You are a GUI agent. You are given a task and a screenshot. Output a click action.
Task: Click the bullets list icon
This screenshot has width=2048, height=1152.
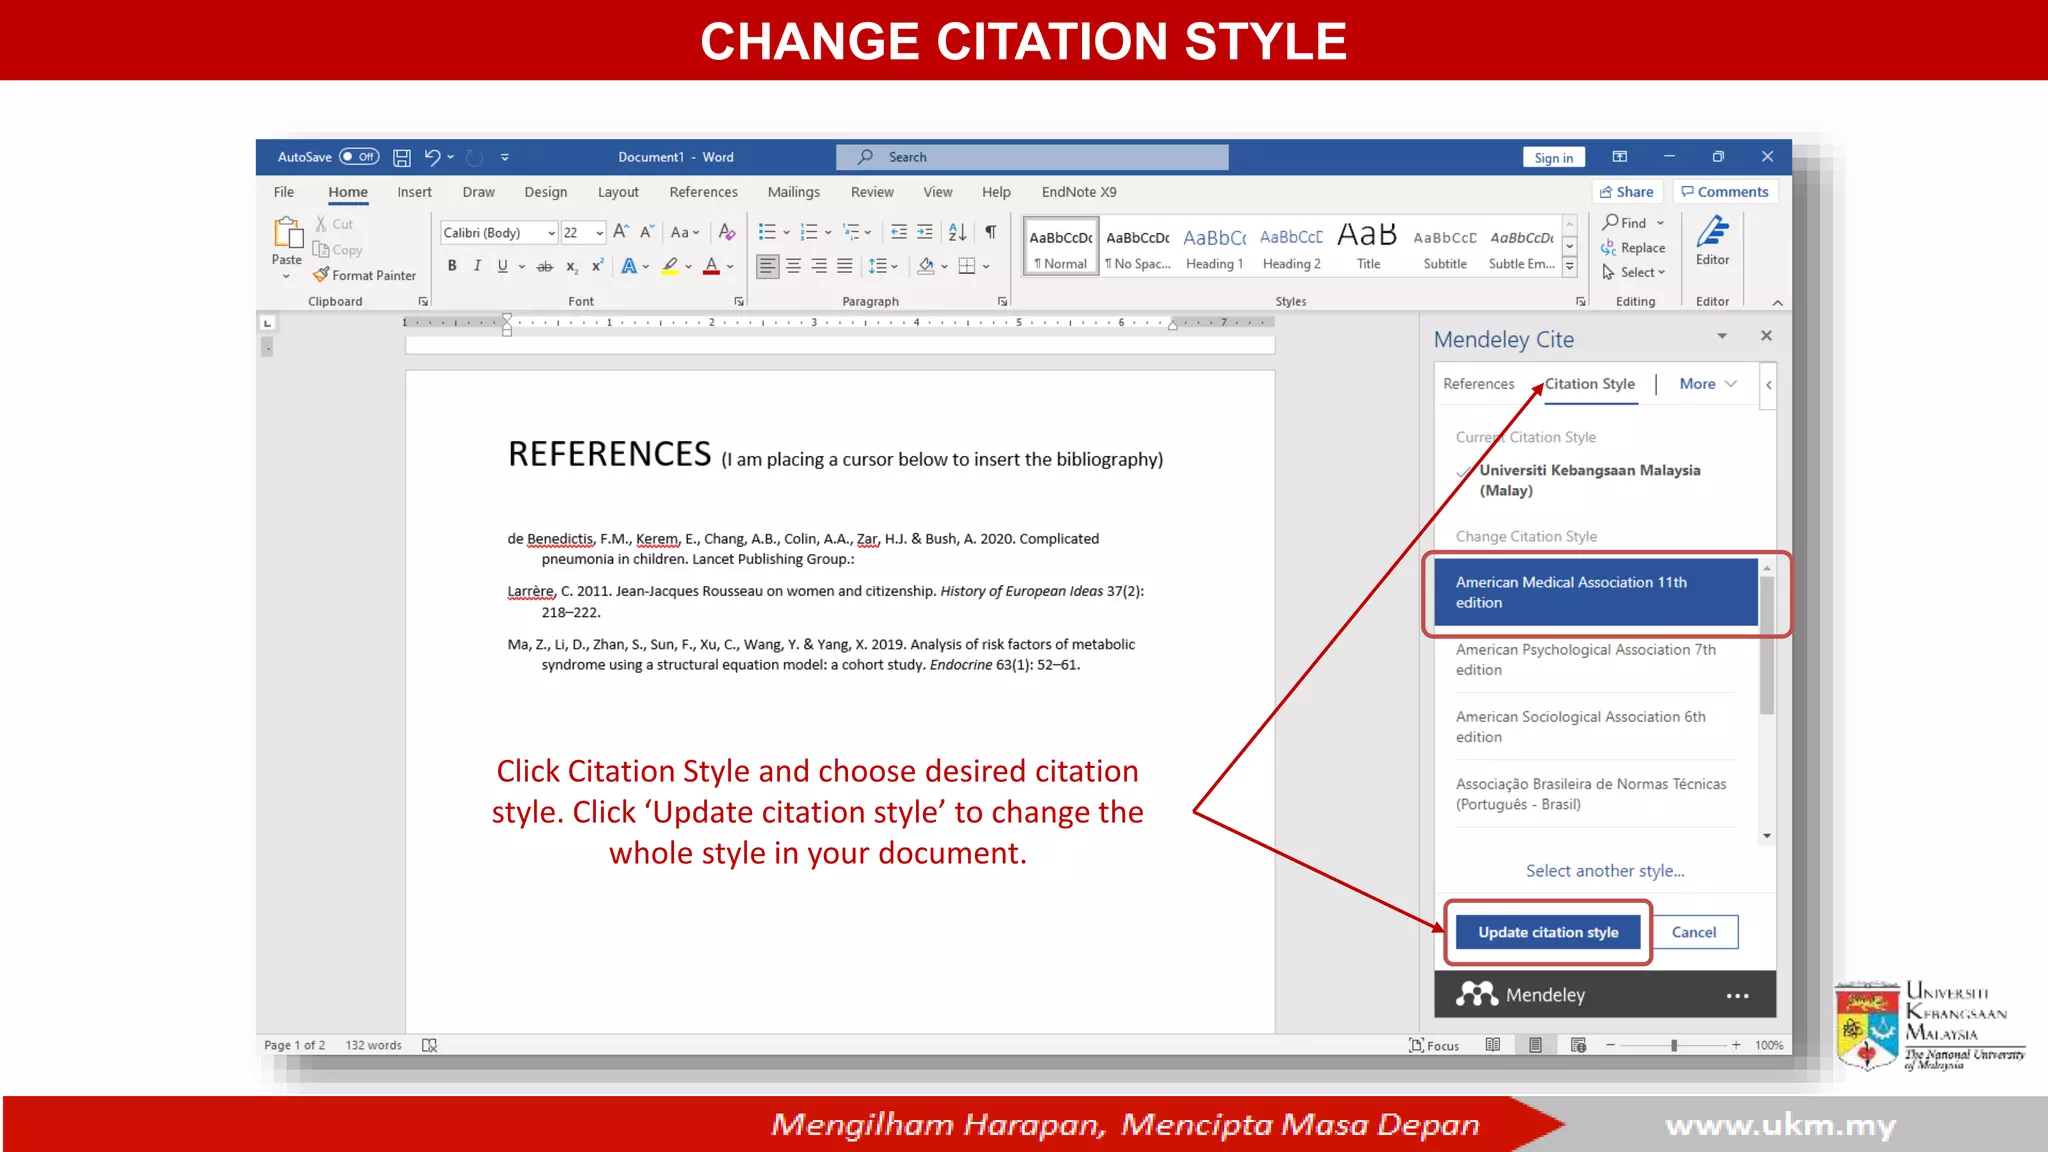[767, 232]
